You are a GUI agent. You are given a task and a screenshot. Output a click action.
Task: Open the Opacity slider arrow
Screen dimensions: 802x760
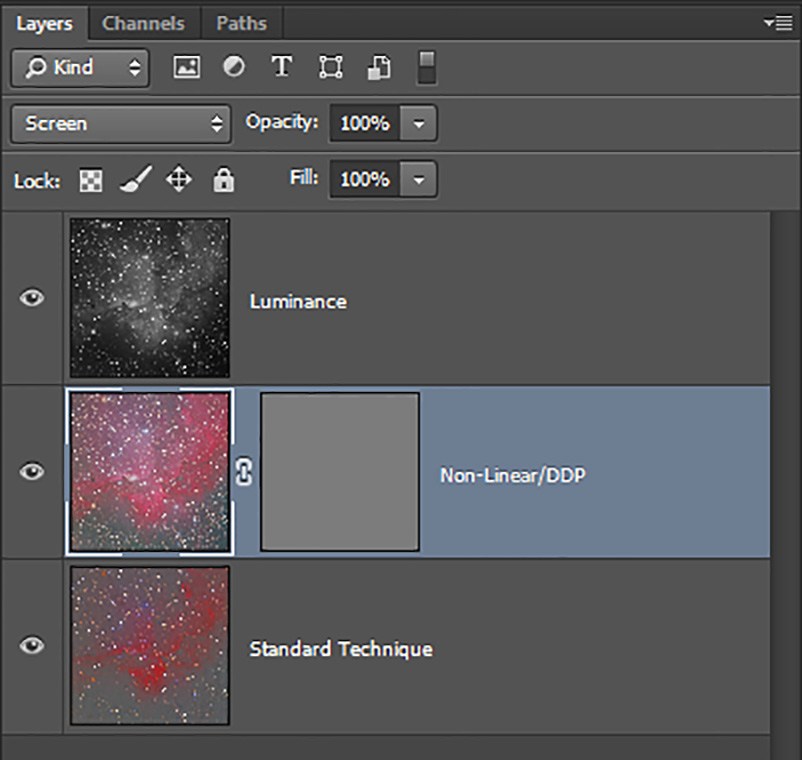coord(418,123)
